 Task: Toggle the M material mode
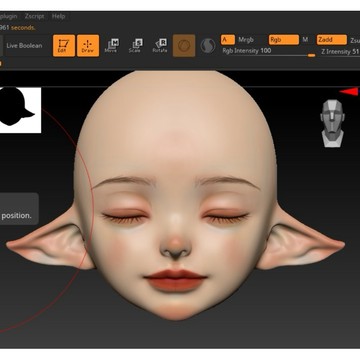point(305,40)
